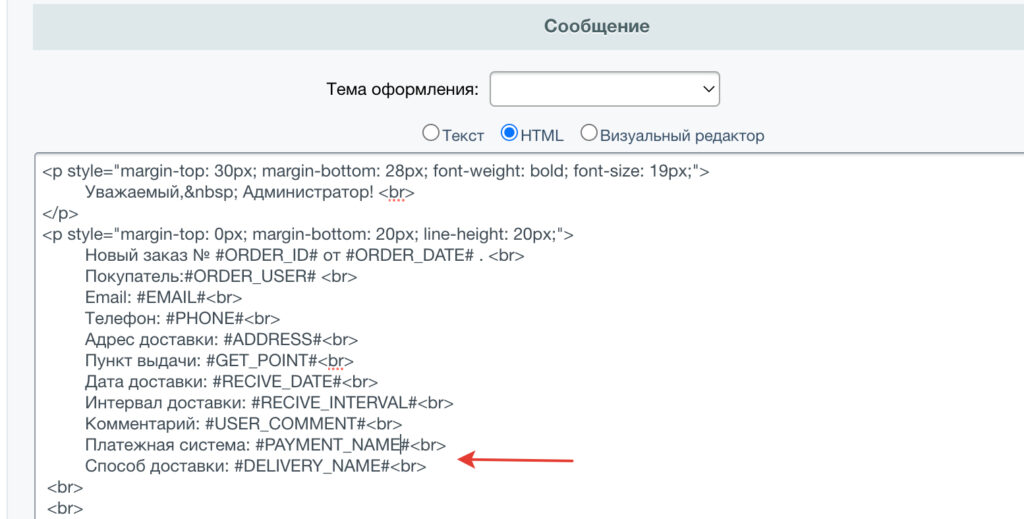Click the word Администратор in the greeting
This screenshot has height=519, width=1024.
click(308, 193)
